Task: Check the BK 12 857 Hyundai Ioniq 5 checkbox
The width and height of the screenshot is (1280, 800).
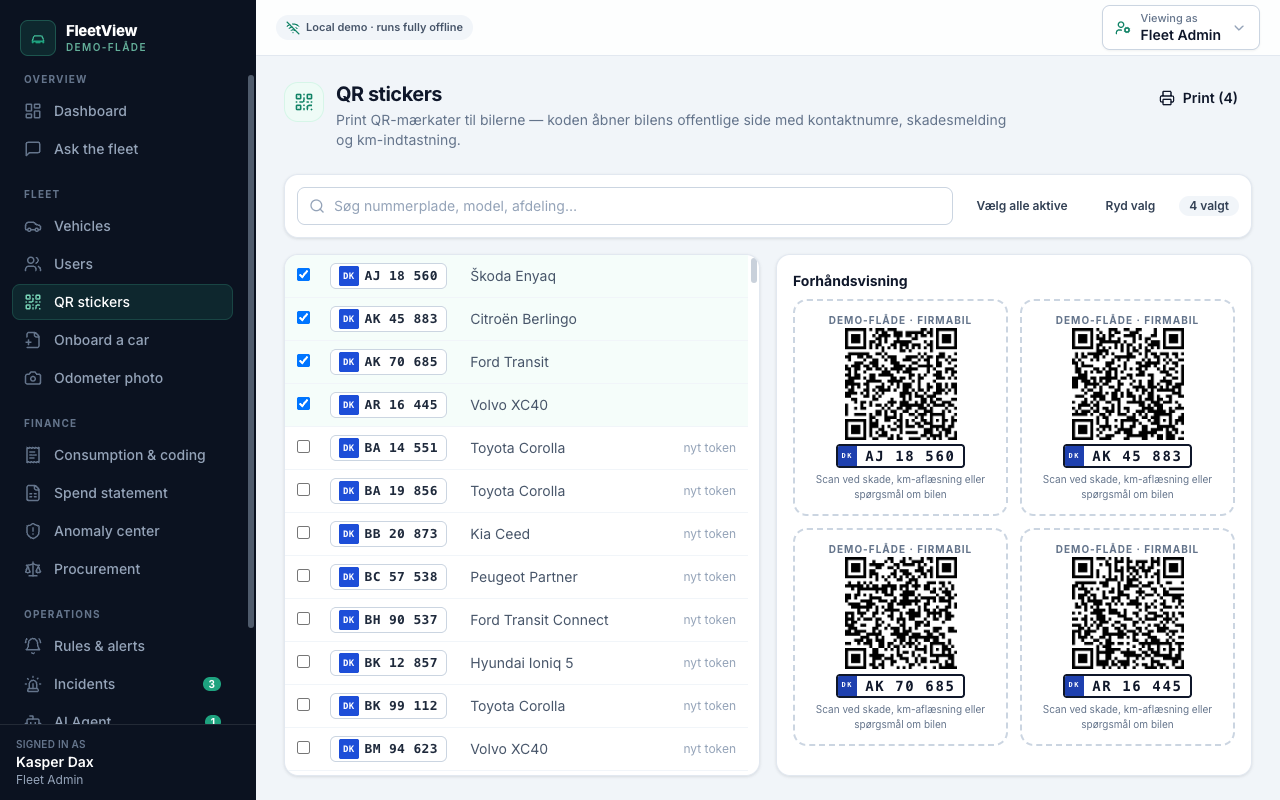Action: pyautogui.click(x=304, y=661)
